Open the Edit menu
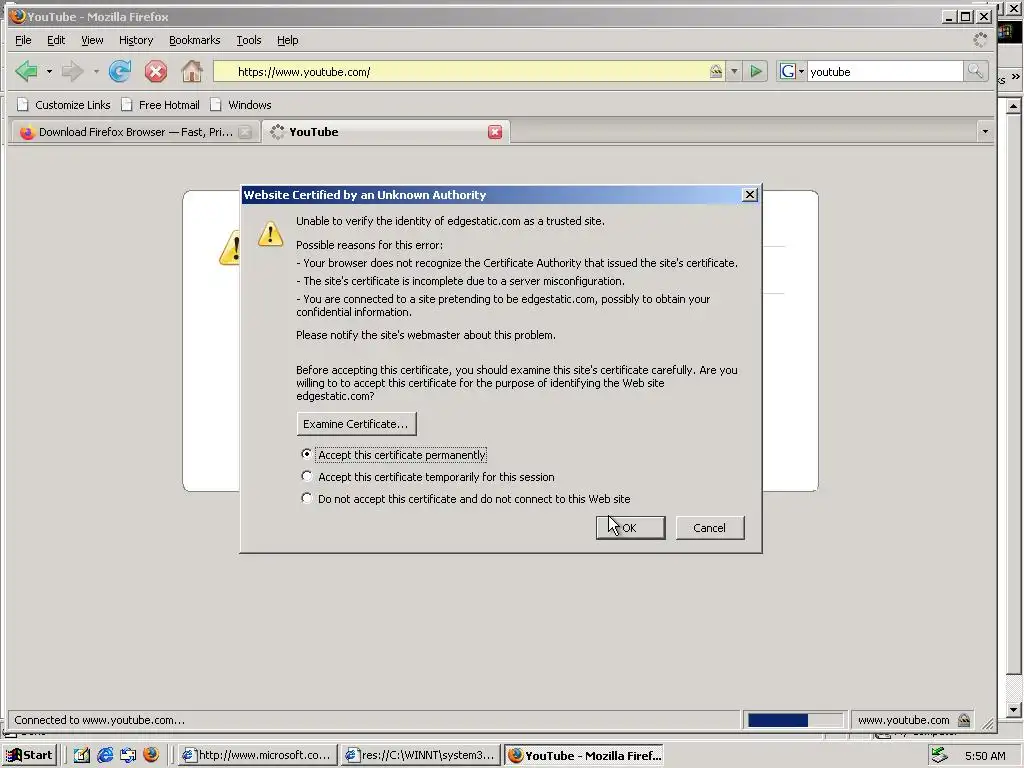This screenshot has width=1024, height=768. coord(56,40)
